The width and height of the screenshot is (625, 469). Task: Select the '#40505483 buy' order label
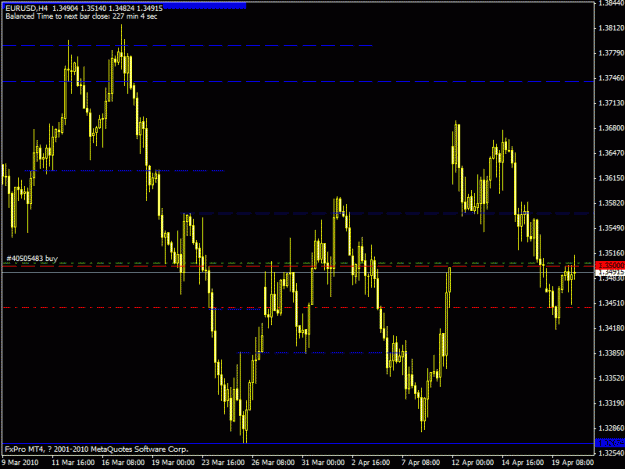(32, 259)
